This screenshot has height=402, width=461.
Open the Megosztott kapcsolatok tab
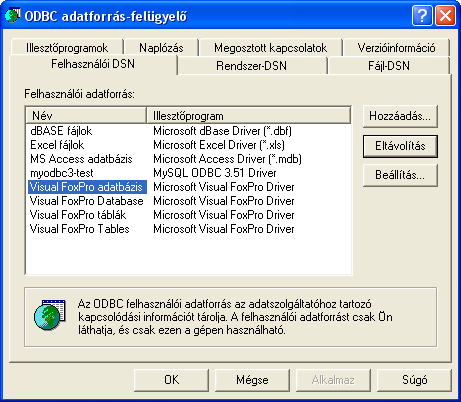[x=270, y=48]
